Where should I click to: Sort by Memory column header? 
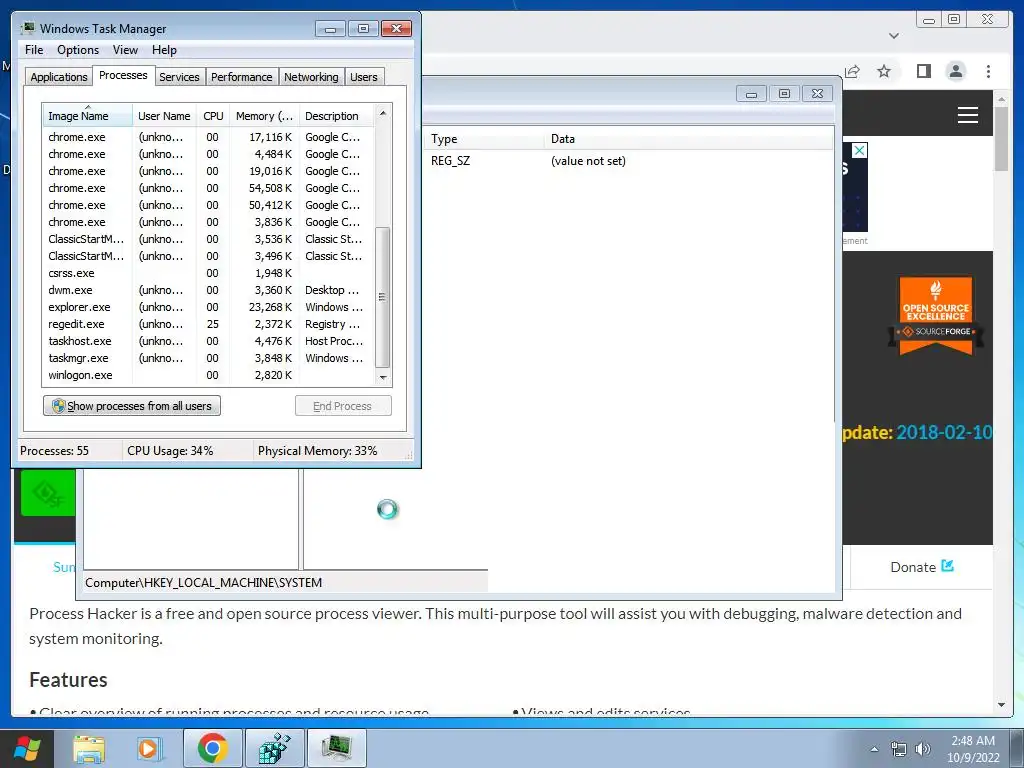(264, 116)
